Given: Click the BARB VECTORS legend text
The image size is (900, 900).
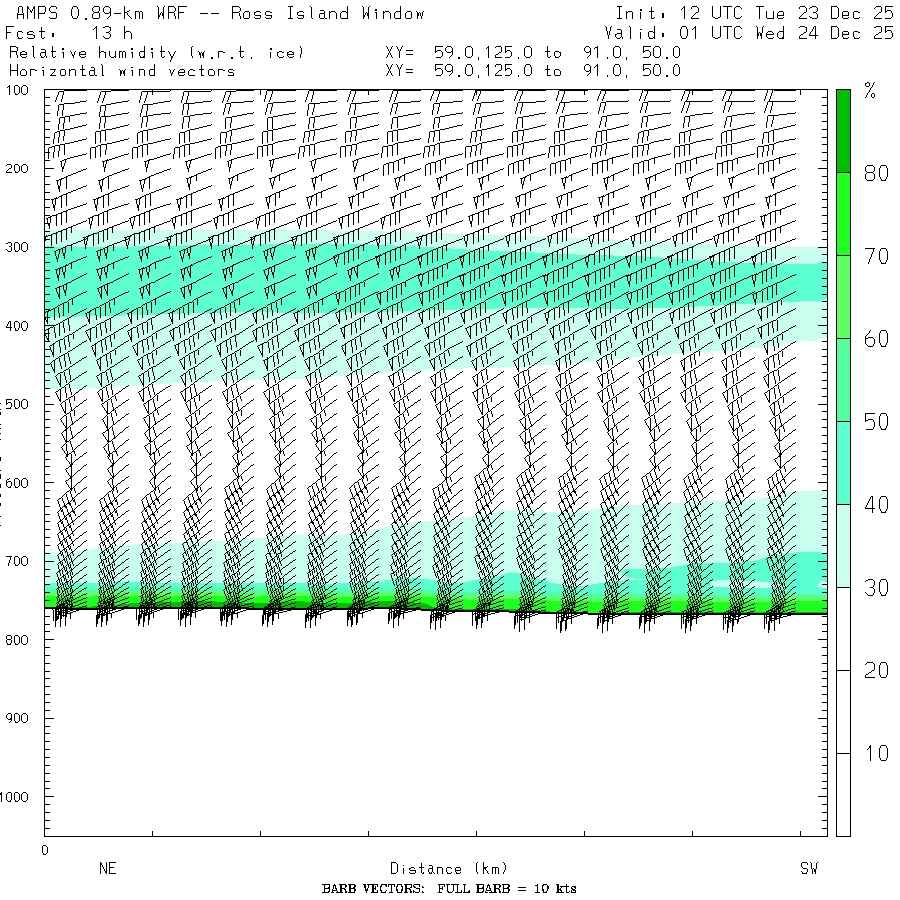Looking at the screenshot, I should 449,889.
